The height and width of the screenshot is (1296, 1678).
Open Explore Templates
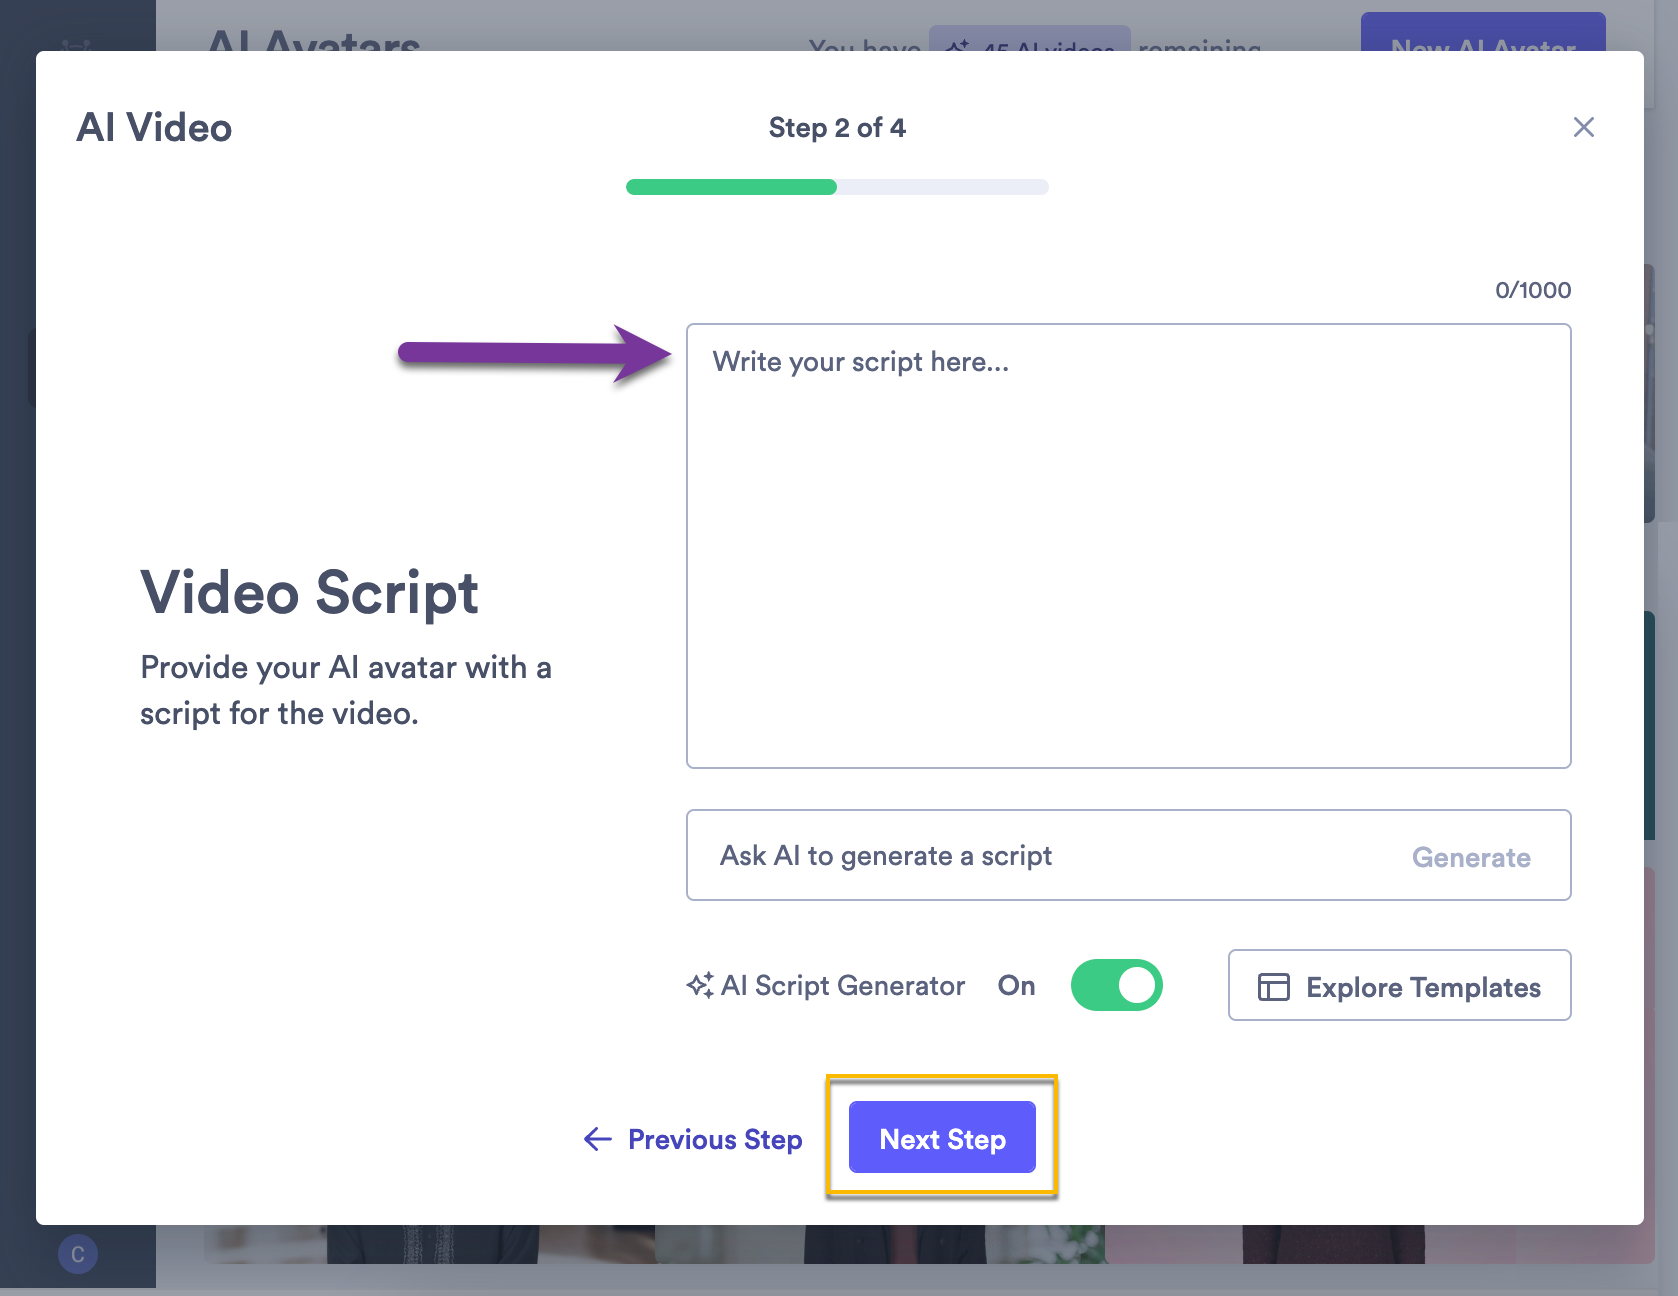pyautogui.click(x=1399, y=986)
